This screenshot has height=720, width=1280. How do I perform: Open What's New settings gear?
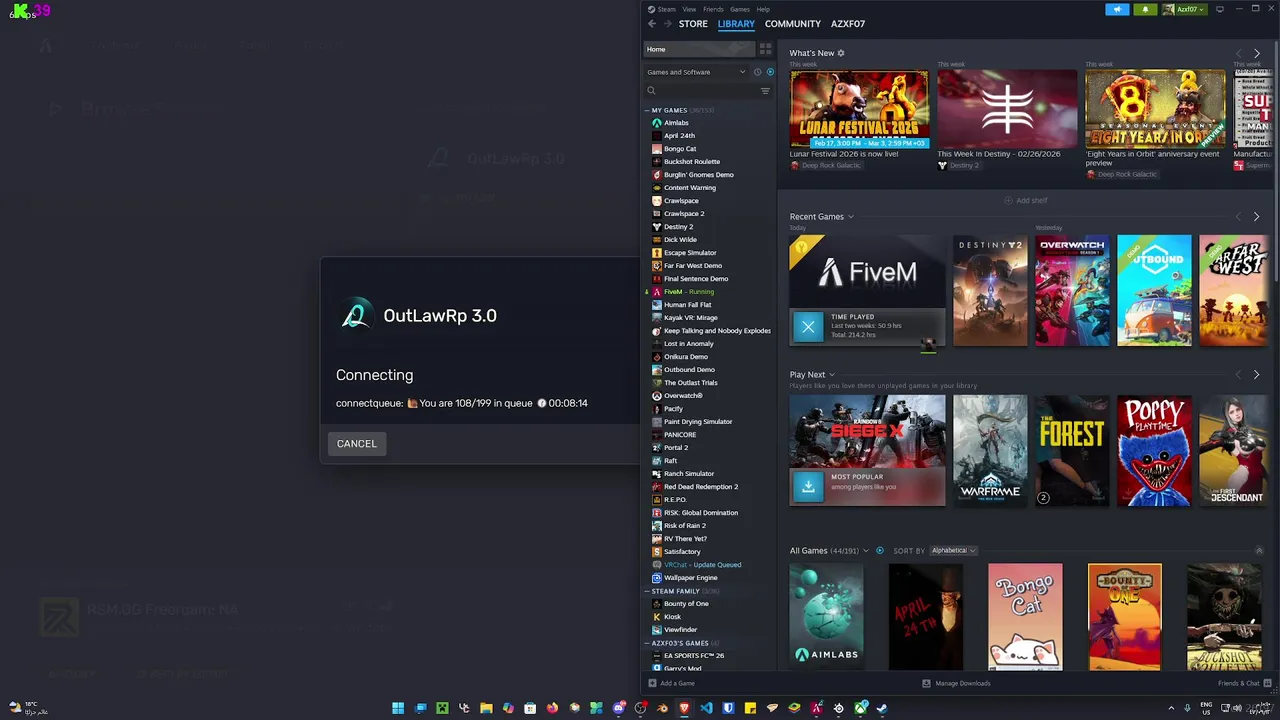tap(841, 53)
